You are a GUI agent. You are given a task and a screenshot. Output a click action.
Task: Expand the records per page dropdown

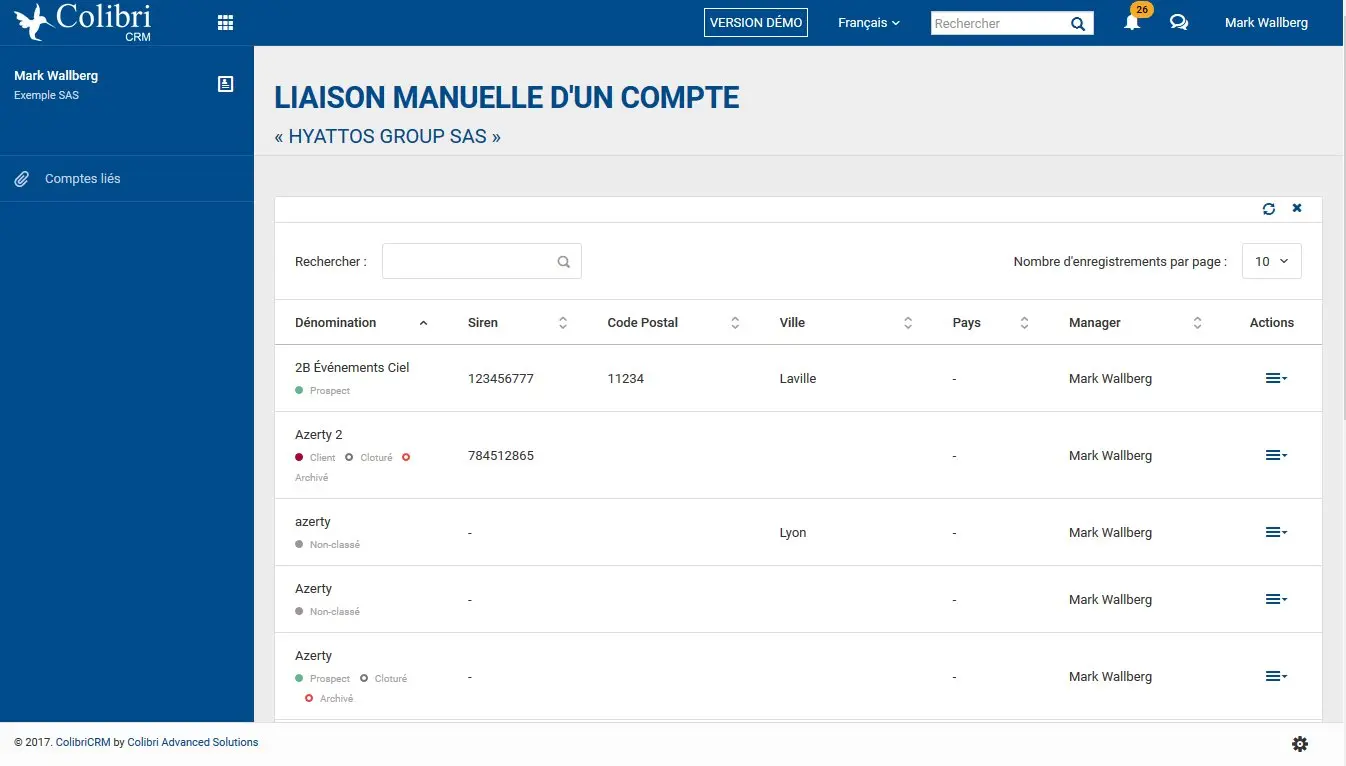pos(1271,261)
